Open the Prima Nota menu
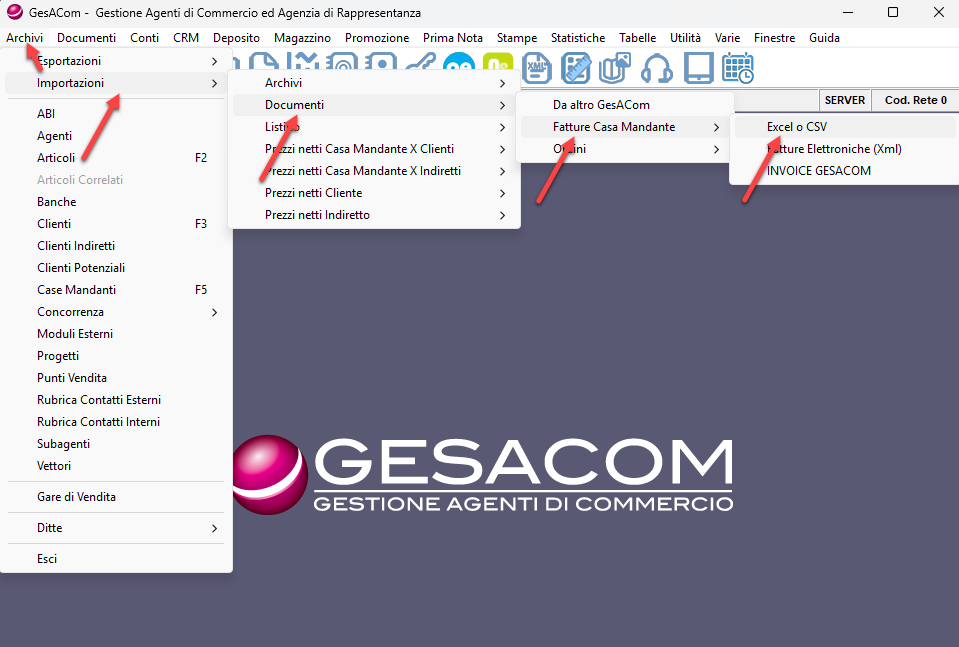Image resolution: width=959 pixels, height=647 pixels. click(x=453, y=38)
